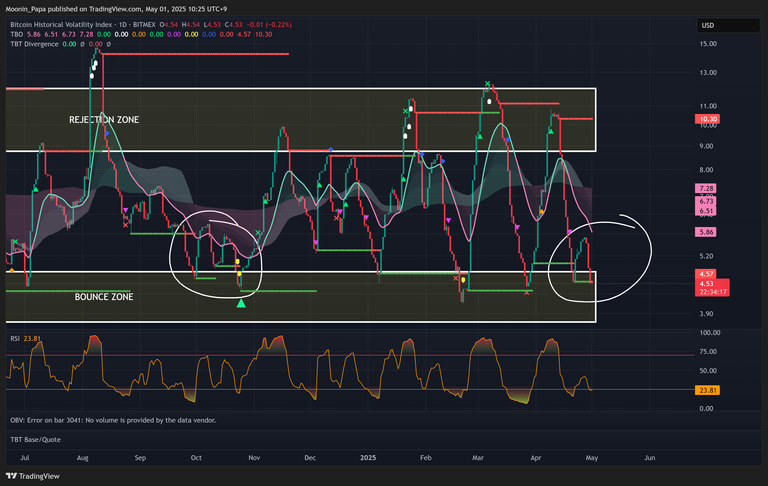
Task: Click the current price 4.53 countdown label
Action: coord(712,288)
